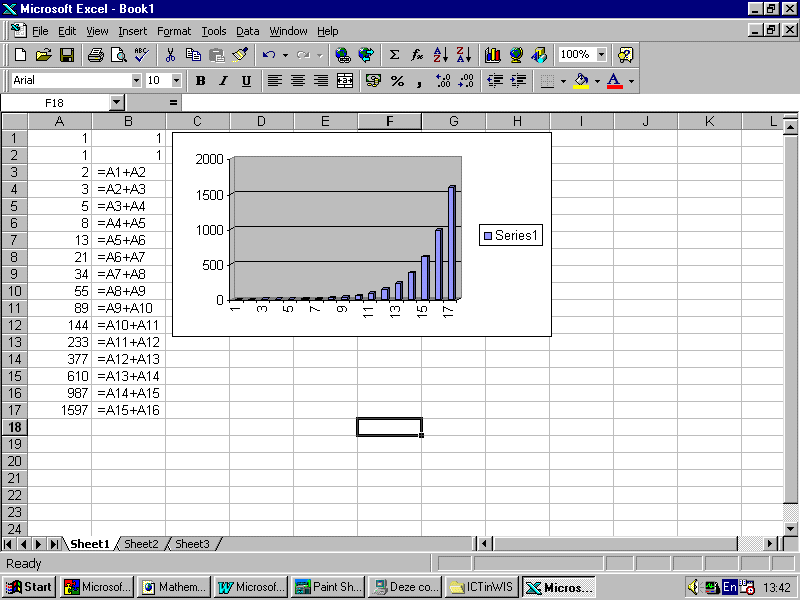Apply currency style formatting
The height and width of the screenshot is (600, 800).
click(x=373, y=81)
